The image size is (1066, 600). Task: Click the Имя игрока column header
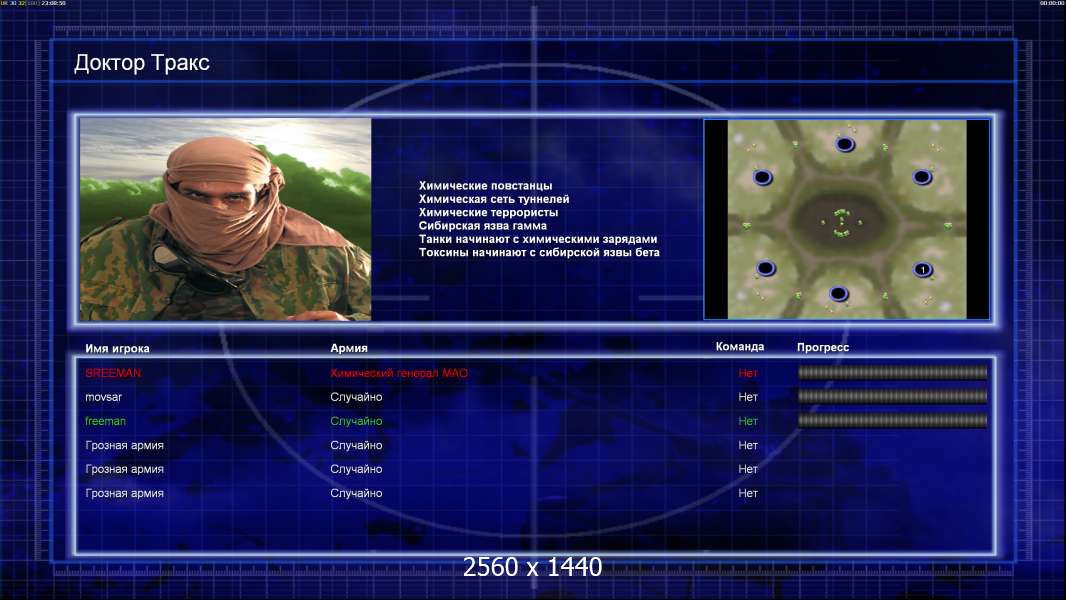pos(118,349)
